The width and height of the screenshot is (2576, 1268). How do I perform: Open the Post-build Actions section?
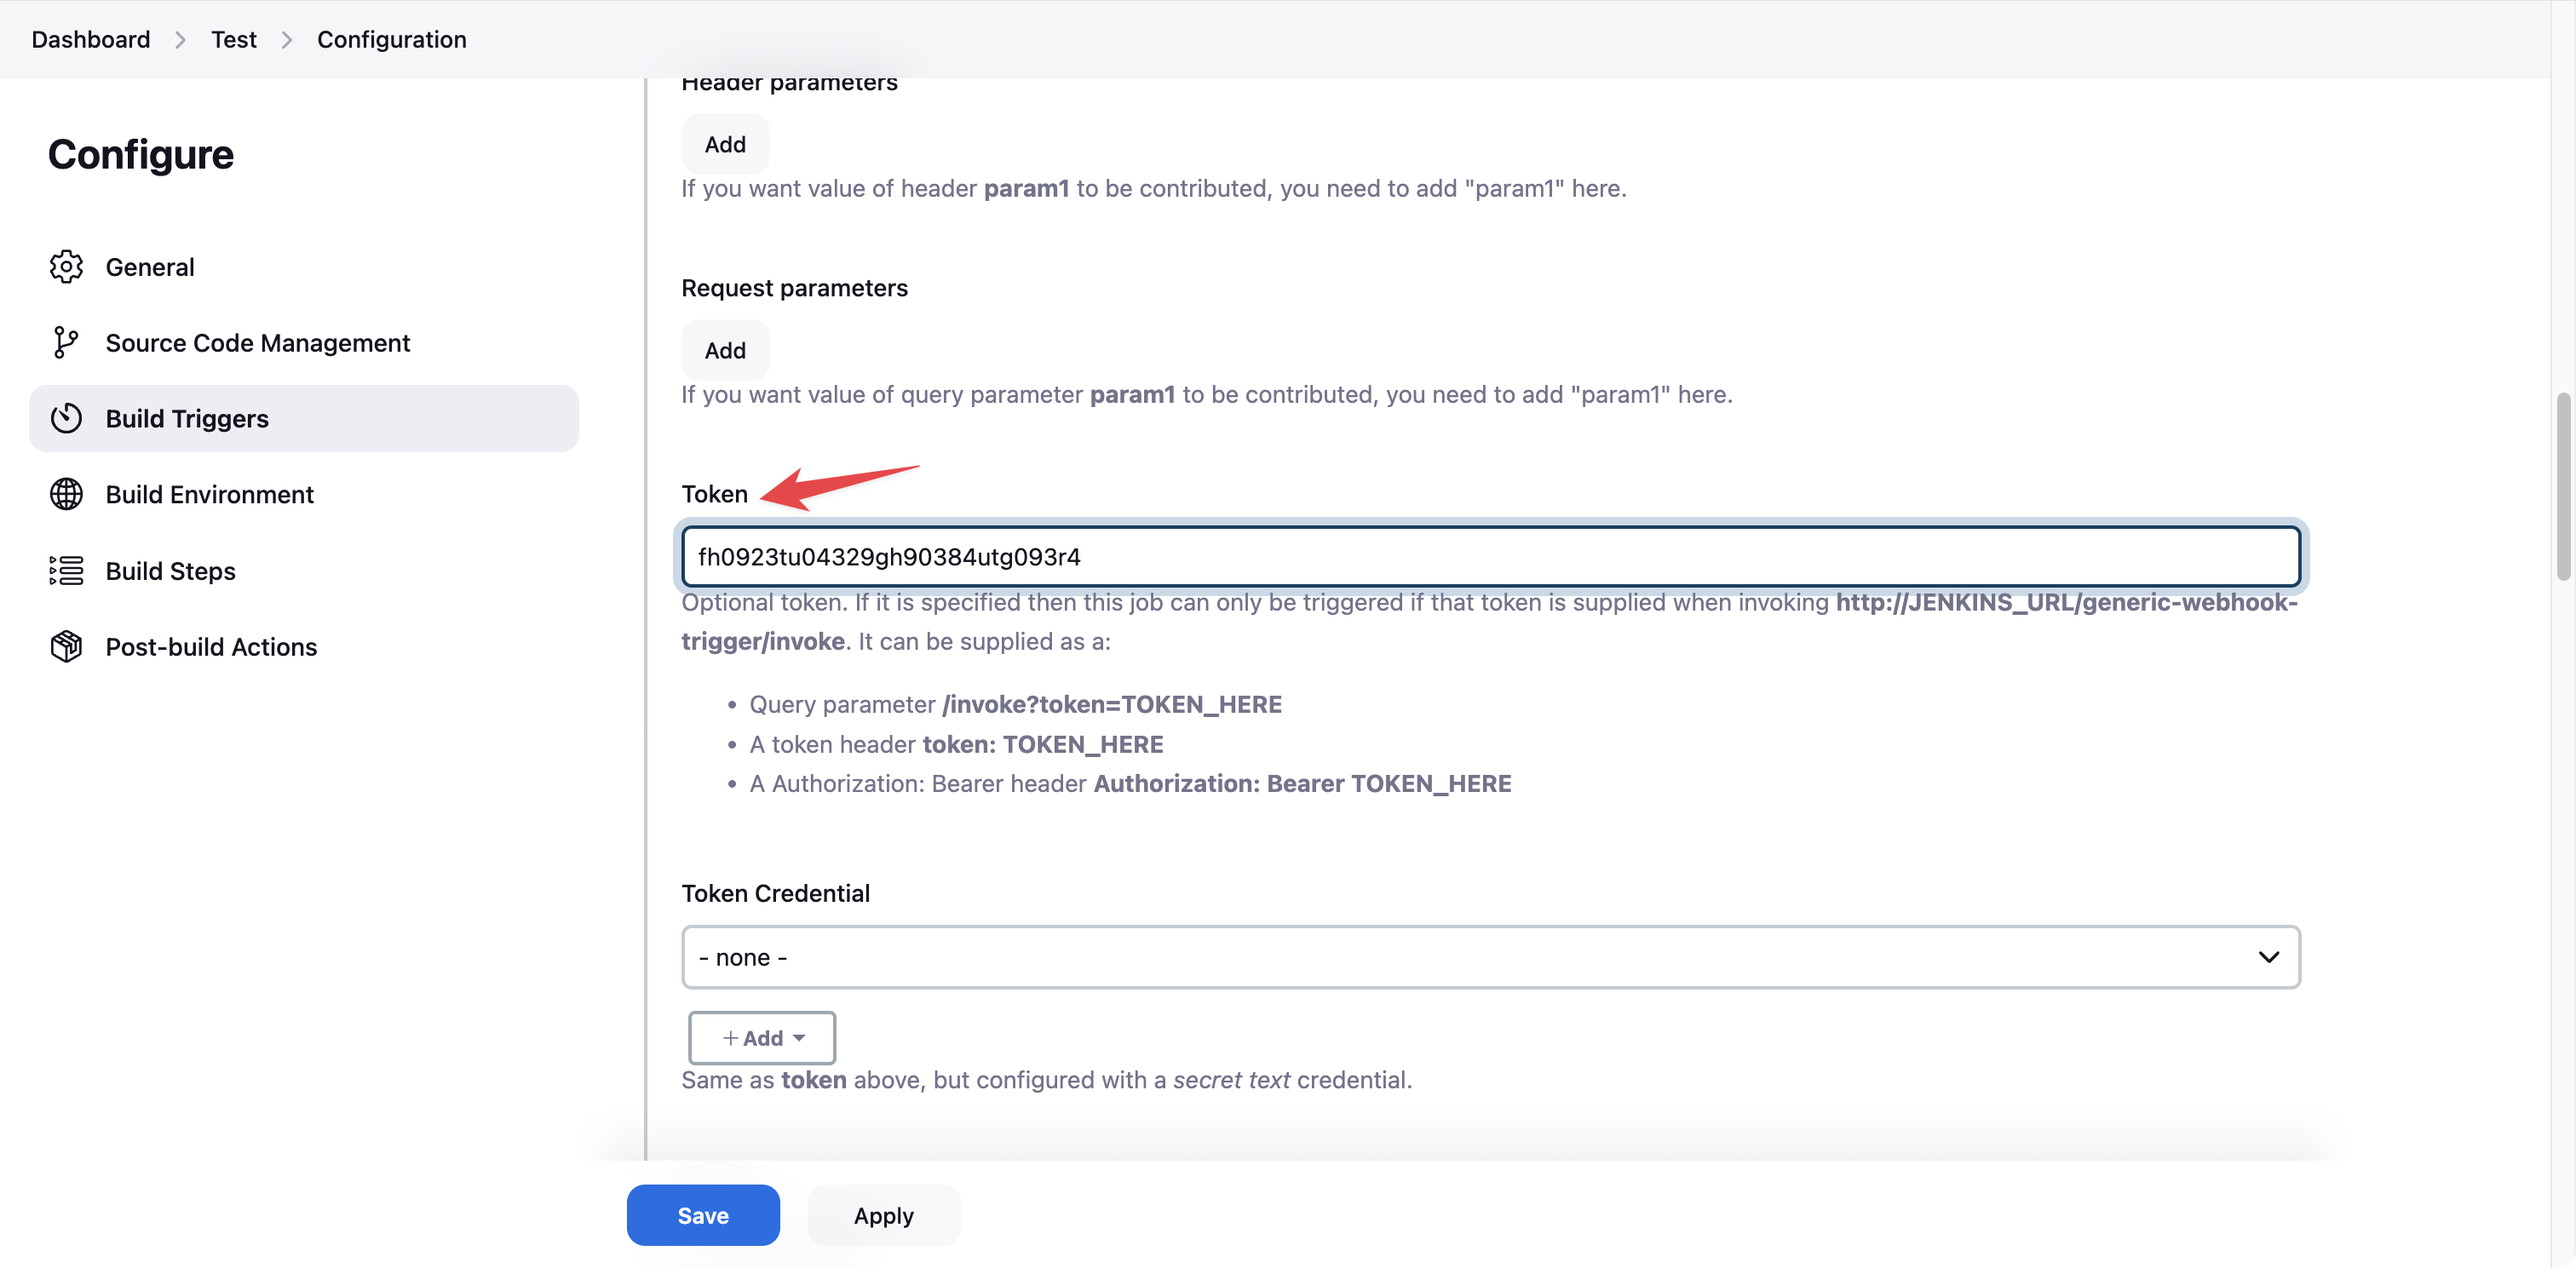pyautogui.click(x=211, y=646)
